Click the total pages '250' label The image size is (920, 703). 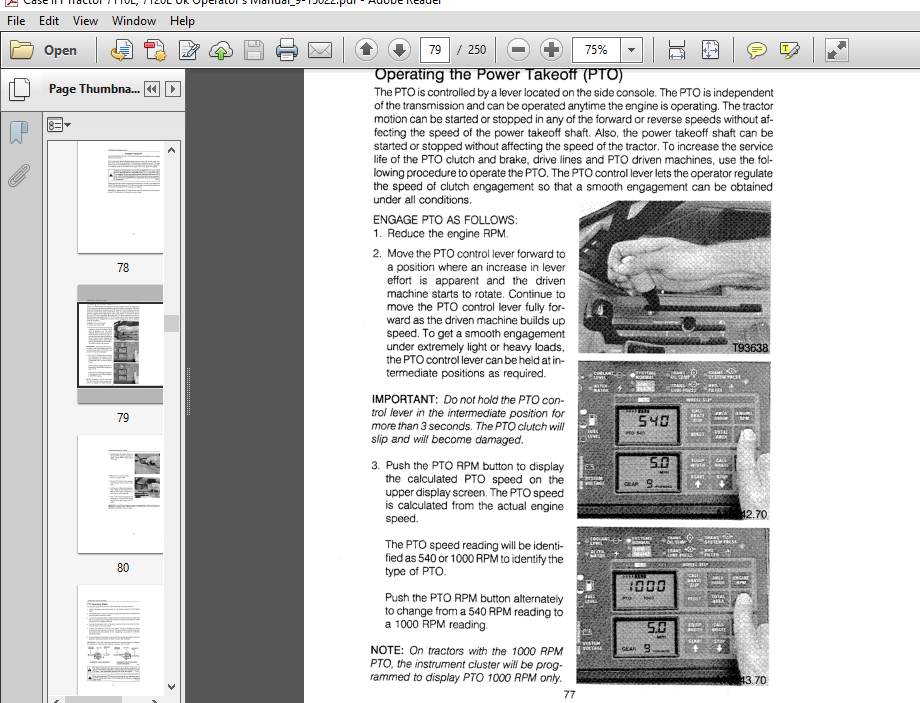click(477, 50)
